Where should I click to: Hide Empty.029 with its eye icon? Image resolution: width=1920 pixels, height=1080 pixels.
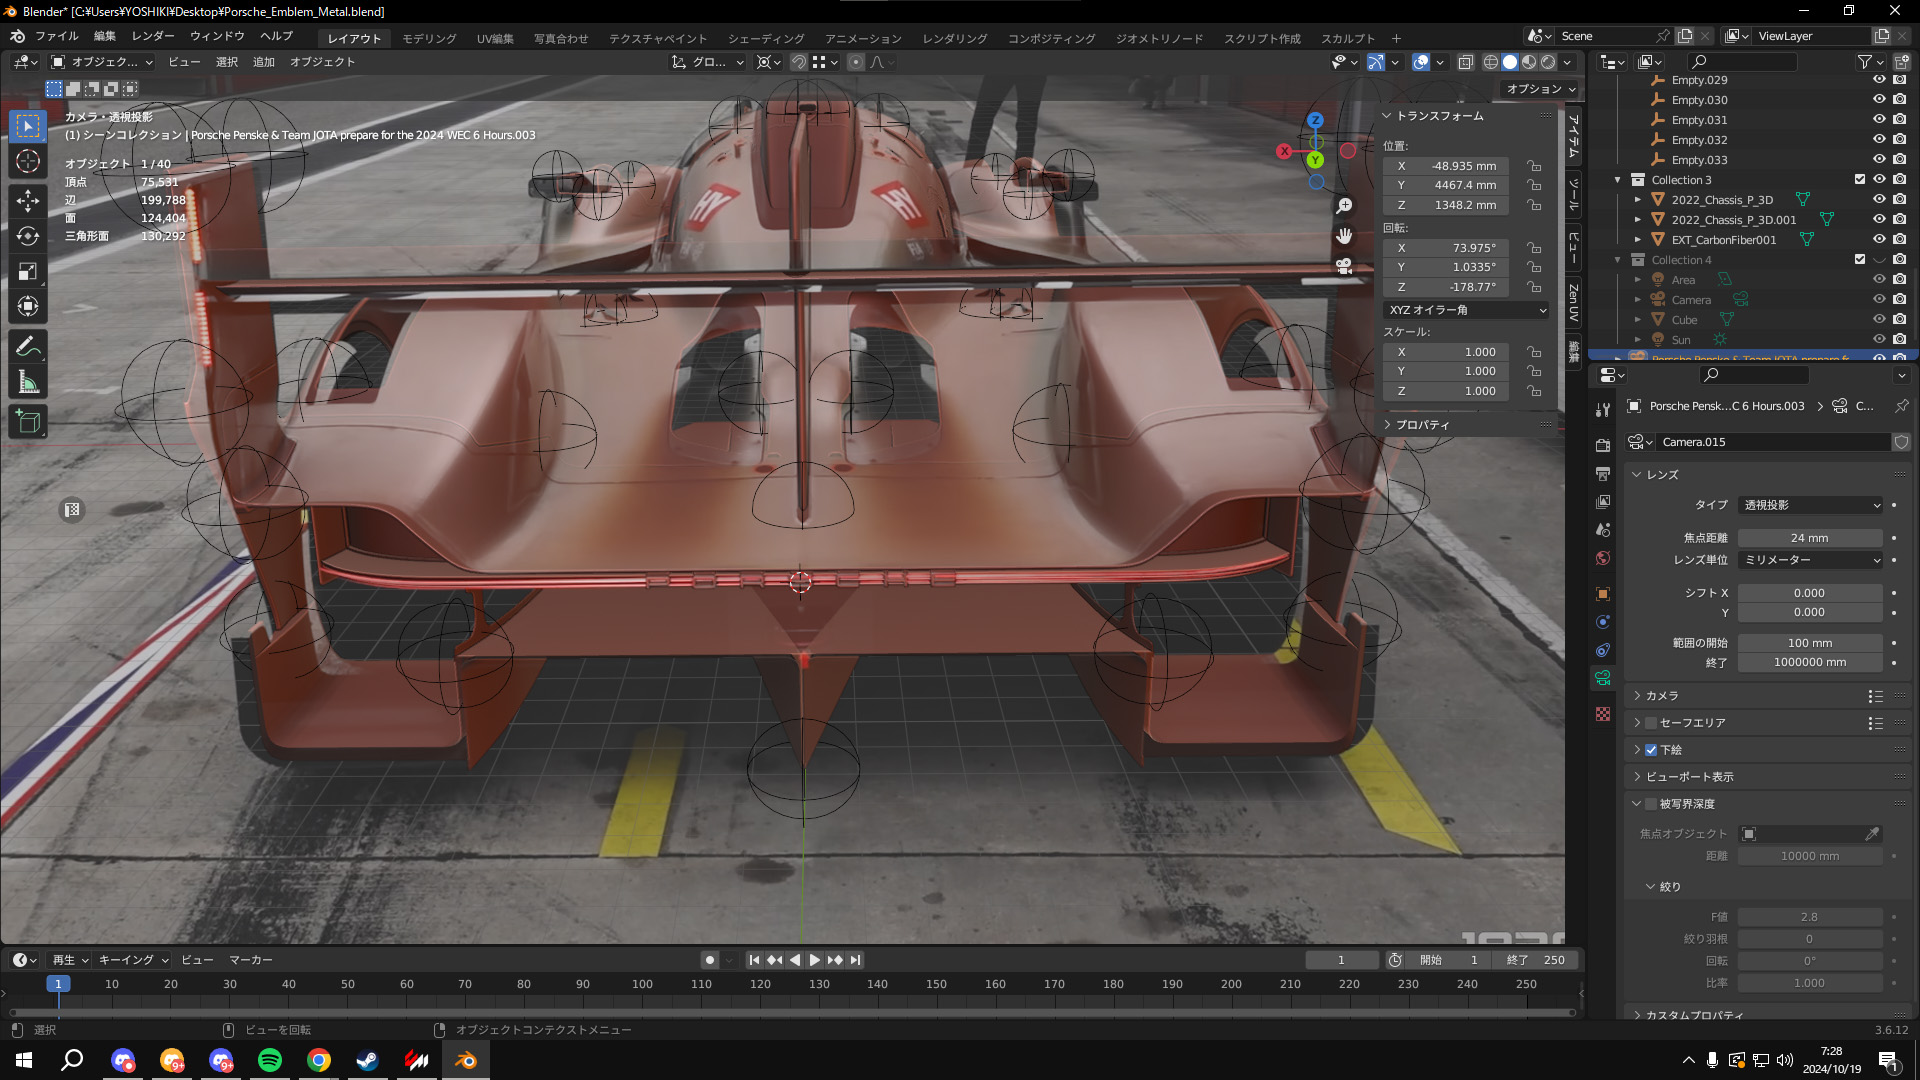1879,80
